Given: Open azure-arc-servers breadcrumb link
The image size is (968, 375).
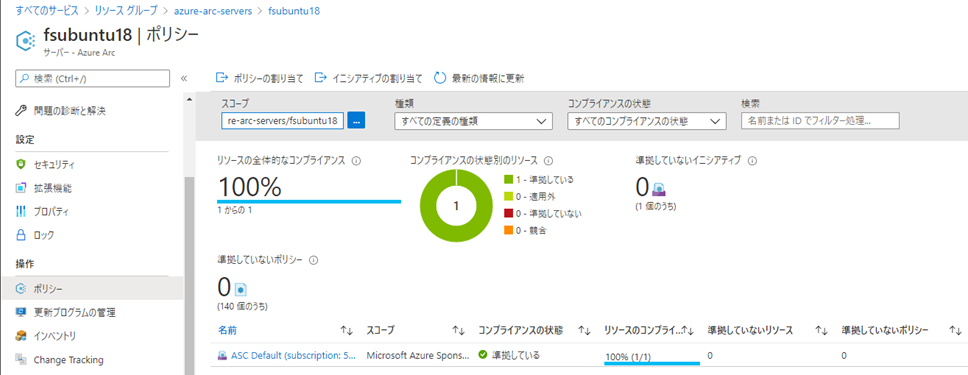Looking at the screenshot, I should point(213,11).
